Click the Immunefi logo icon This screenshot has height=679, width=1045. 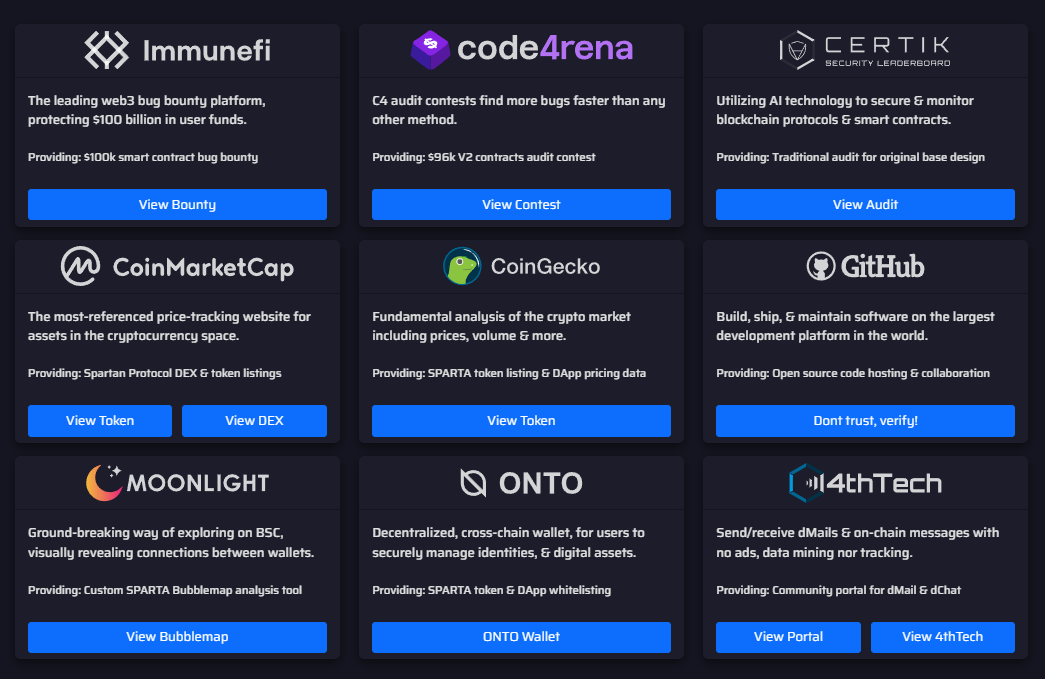(106, 49)
